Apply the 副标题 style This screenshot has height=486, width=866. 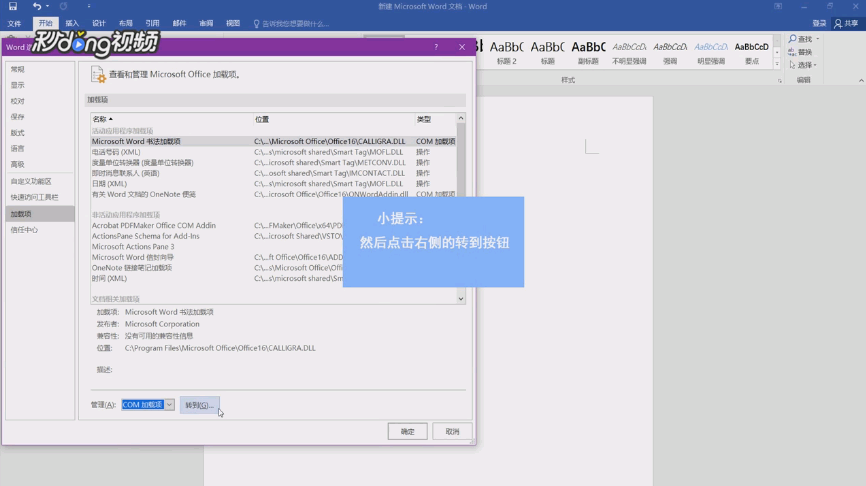point(588,52)
